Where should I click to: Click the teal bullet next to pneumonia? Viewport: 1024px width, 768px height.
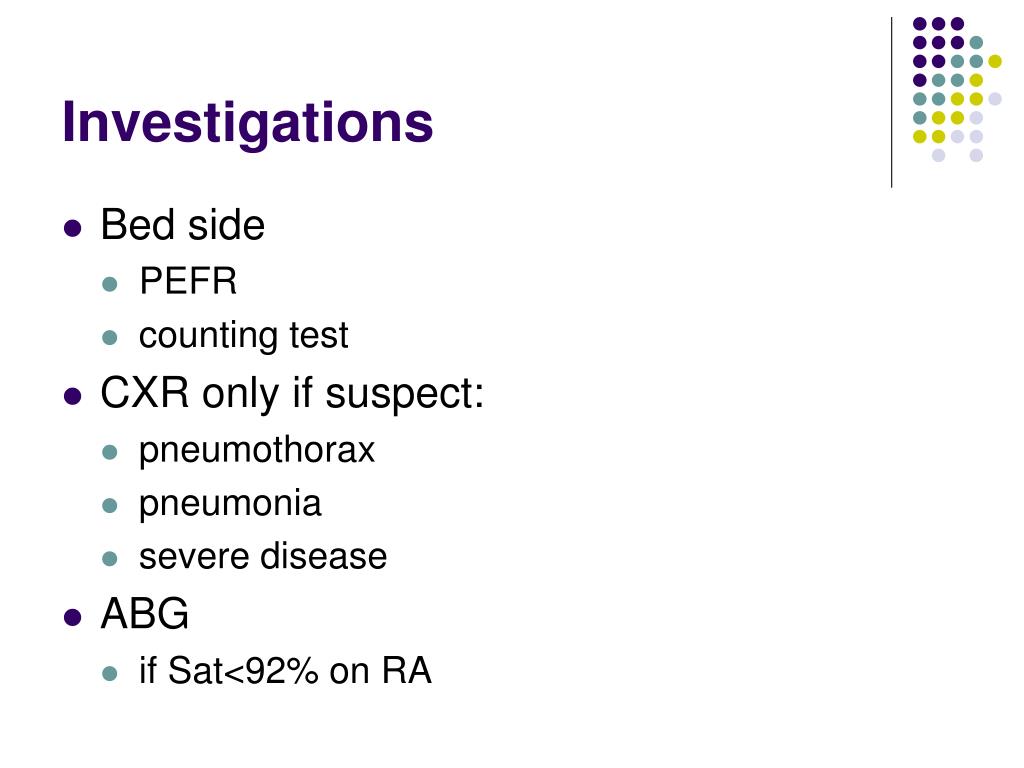110,505
